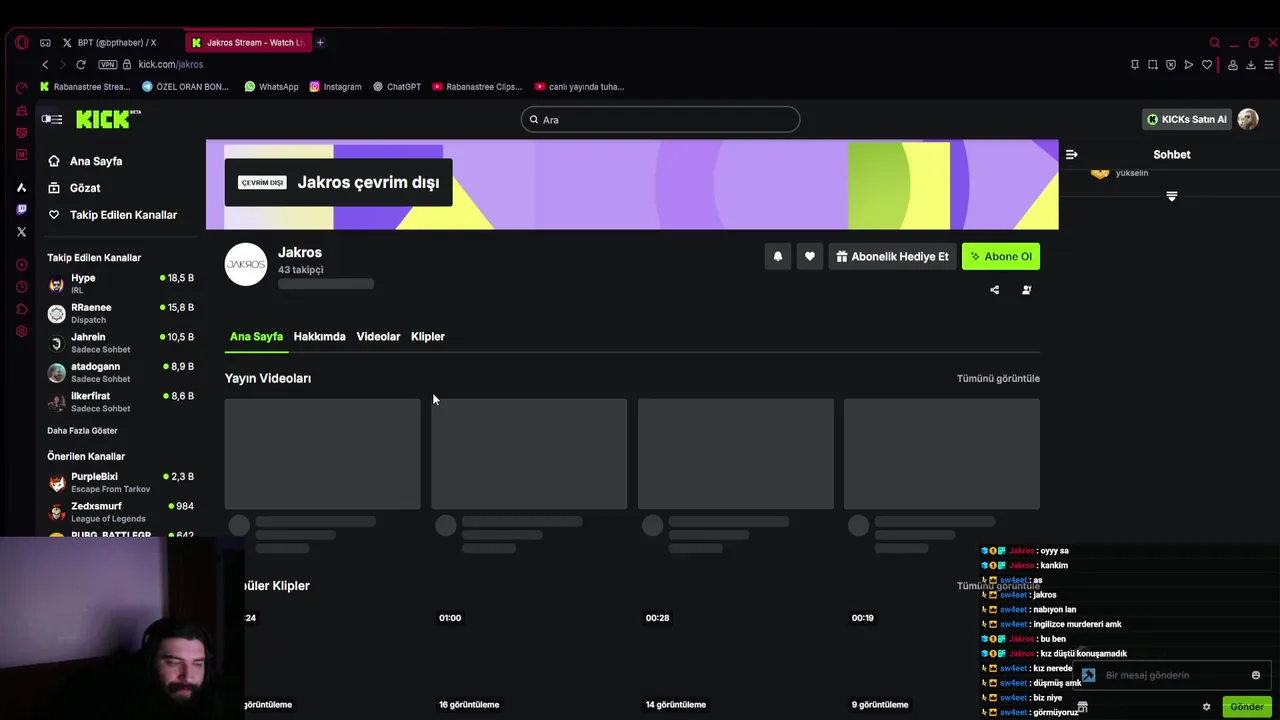Viewport: 1280px width, 720px height.
Task: Collapse the Sohbet chat panel
Action: coord(1071,155)
